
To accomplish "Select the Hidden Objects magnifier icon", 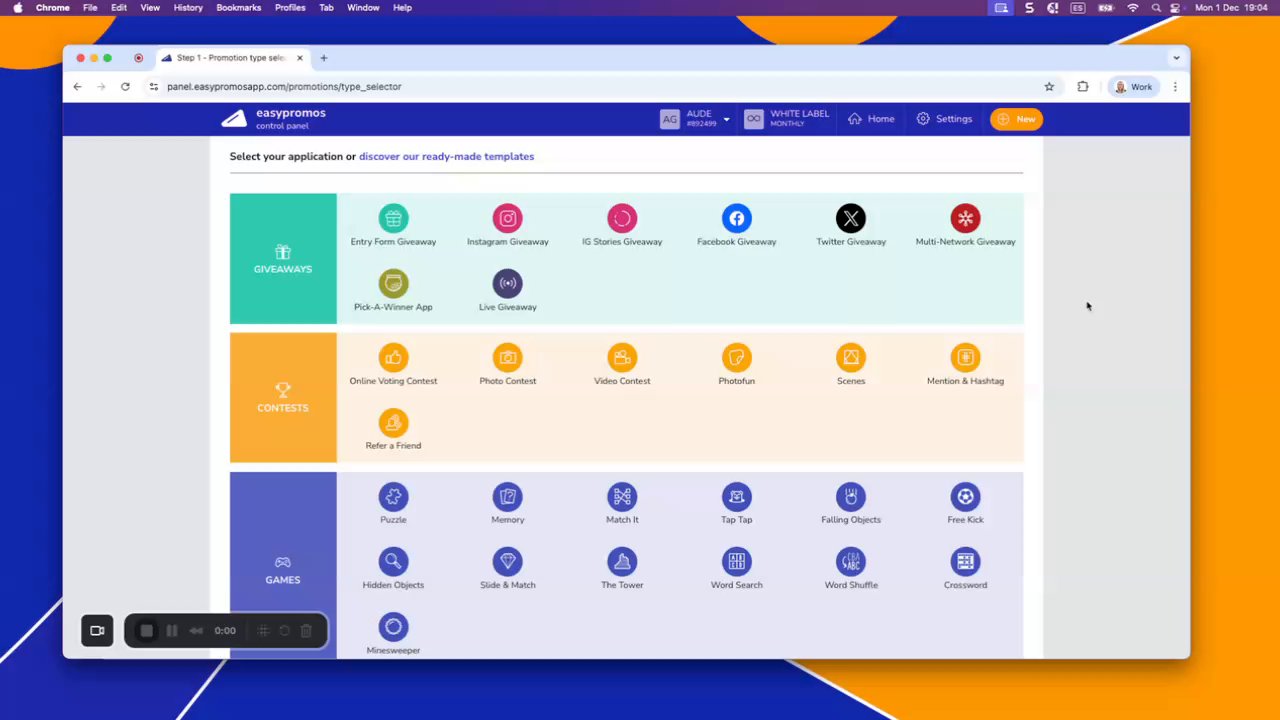I will pos(393,561).
